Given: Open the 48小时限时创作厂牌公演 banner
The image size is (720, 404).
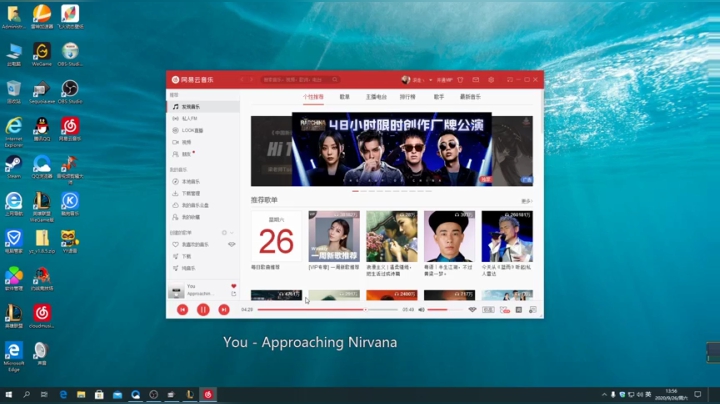Looking at the screenshot, I should tap(392, 149).
